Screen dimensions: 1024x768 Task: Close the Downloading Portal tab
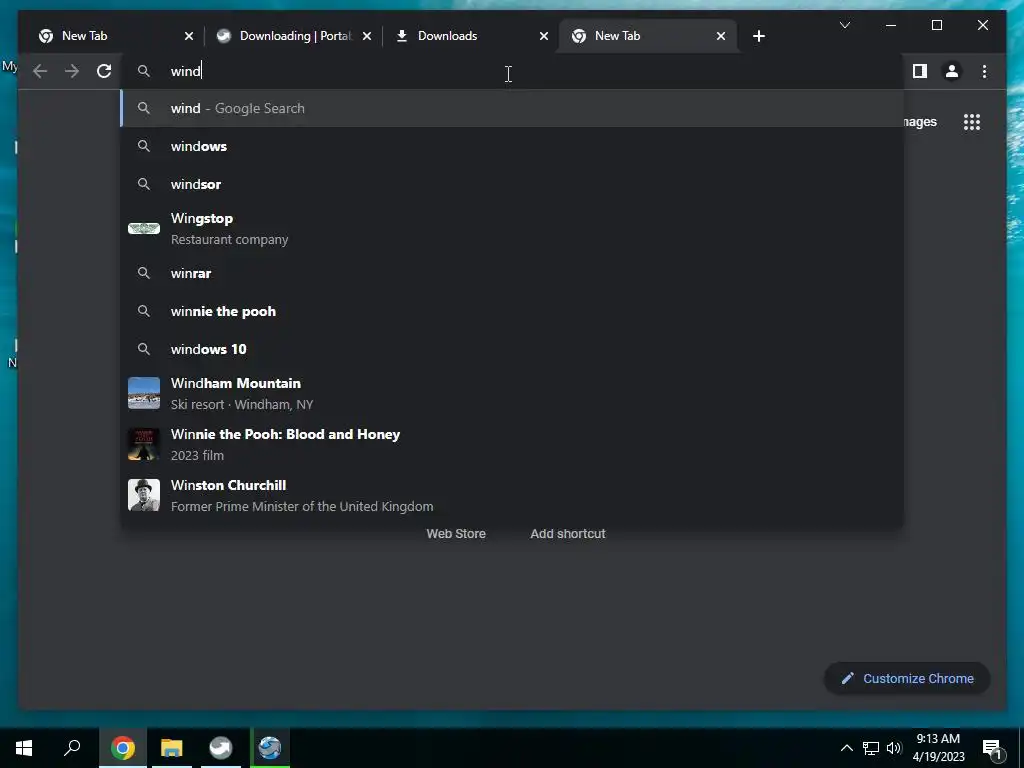click(367, 36)
